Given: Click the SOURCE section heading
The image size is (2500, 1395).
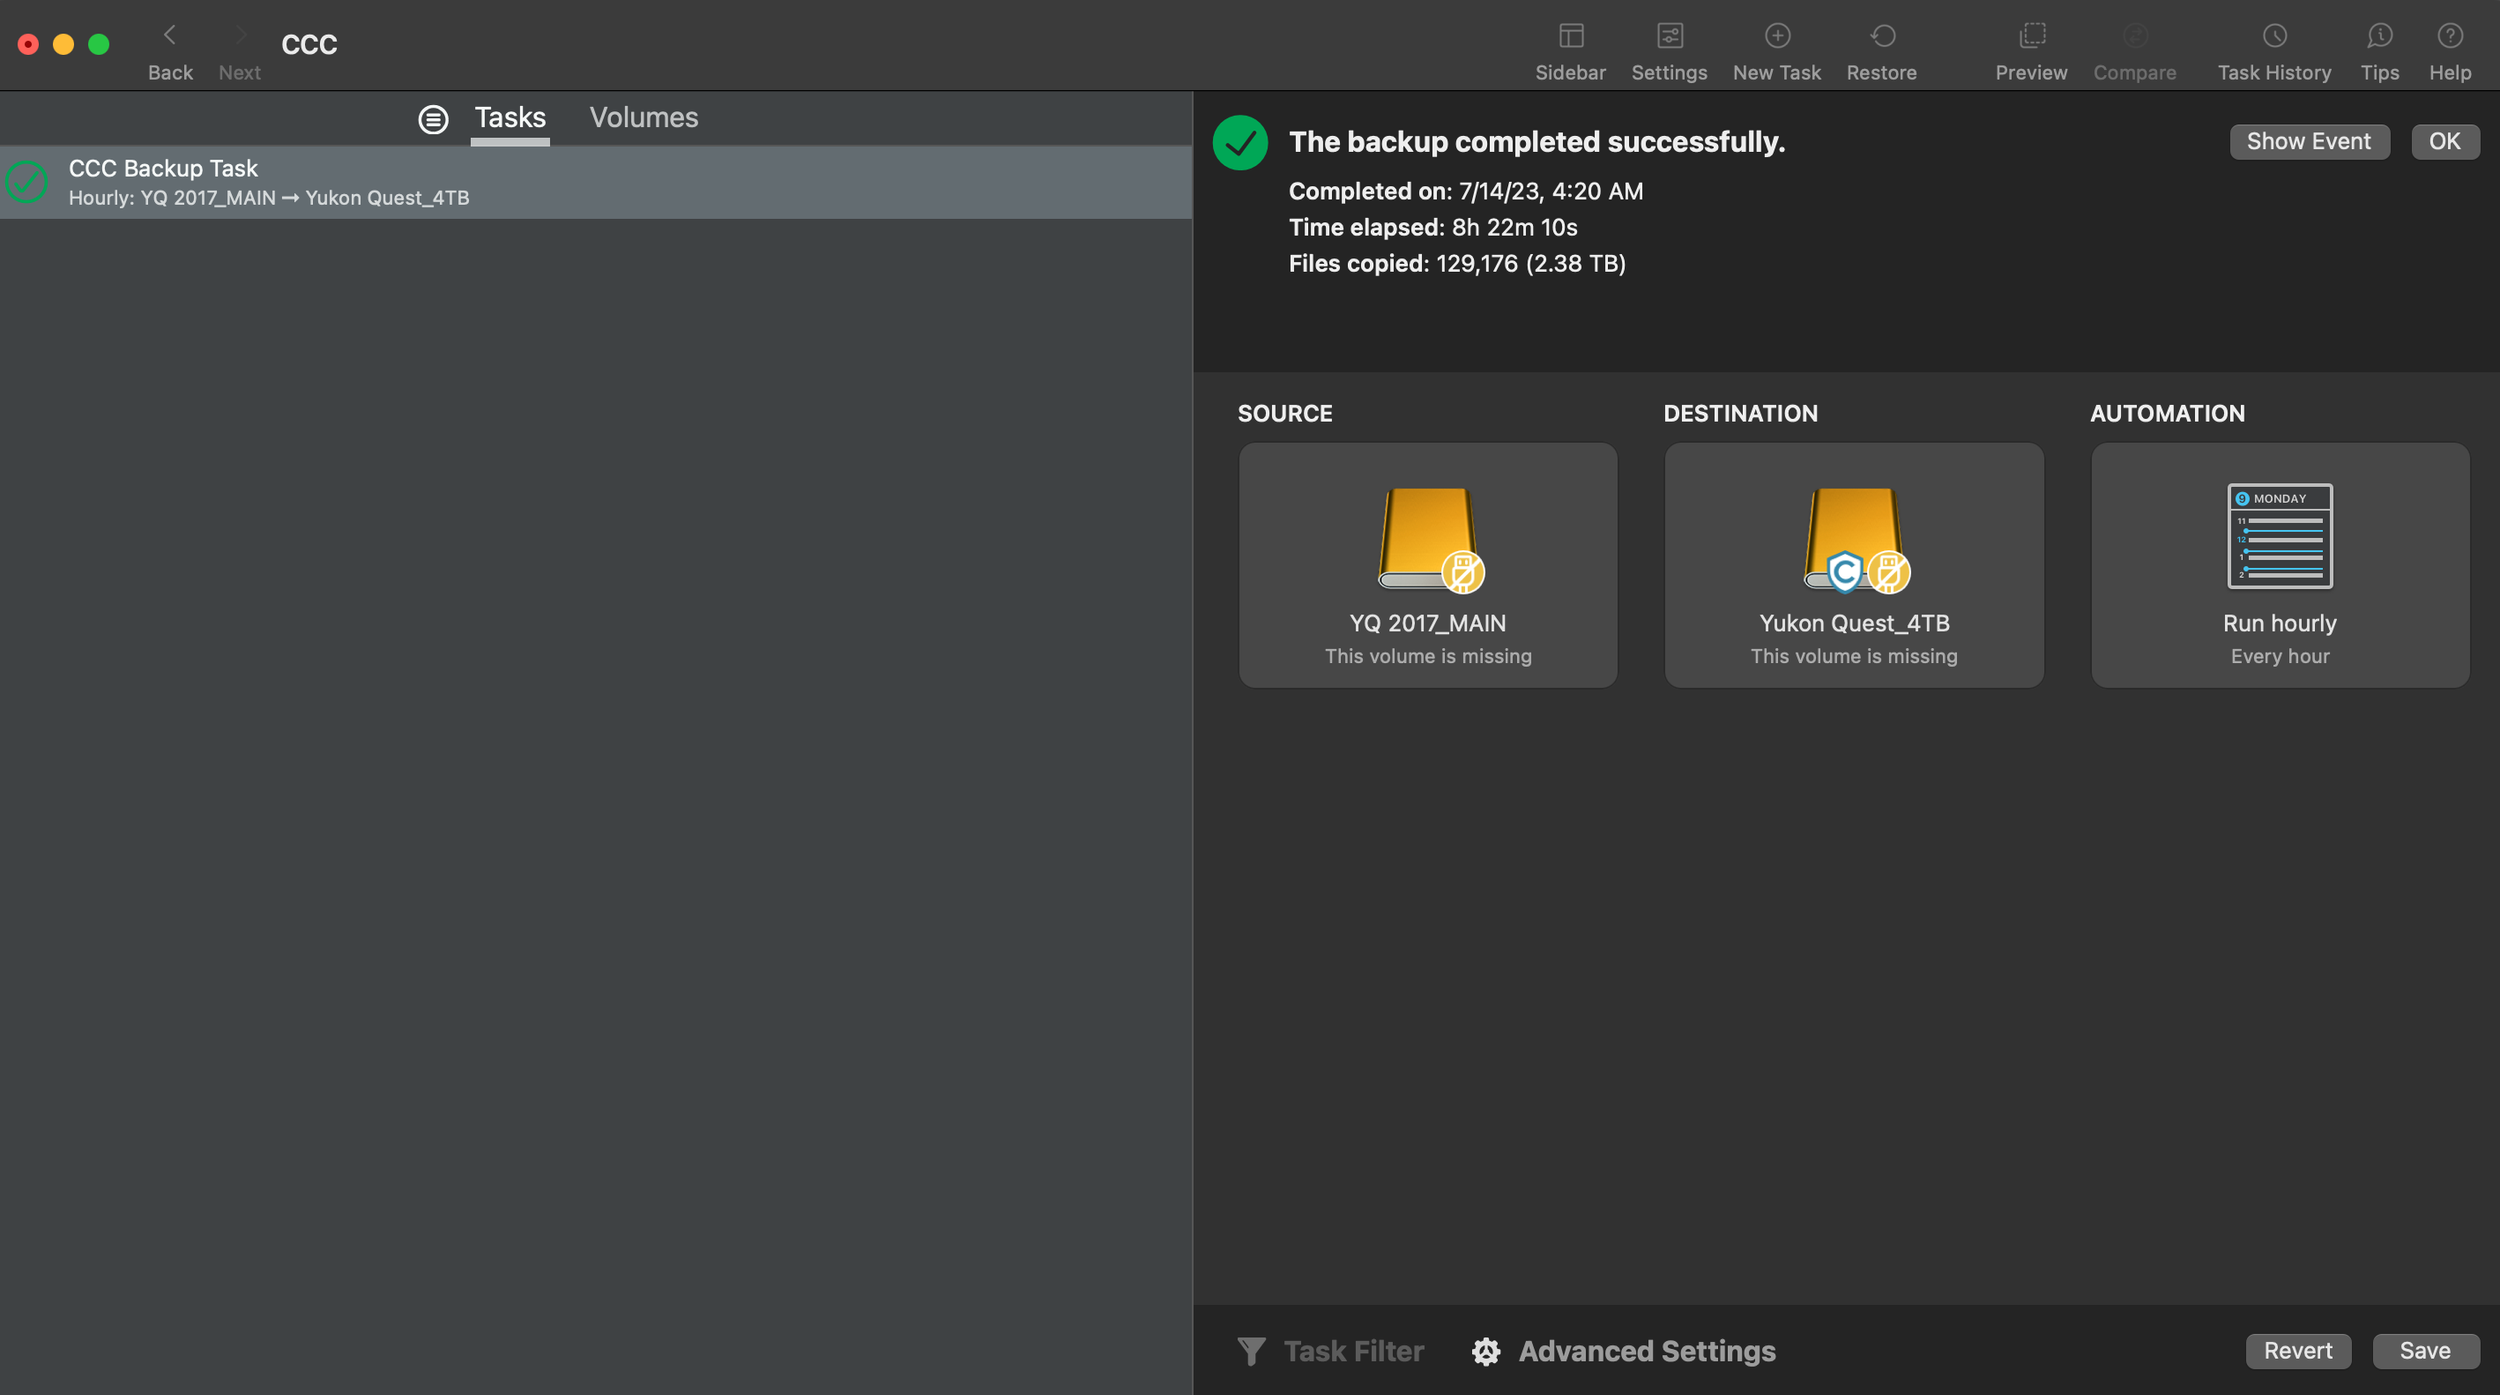Looking at the screenshot, I should coord(1285,413).
